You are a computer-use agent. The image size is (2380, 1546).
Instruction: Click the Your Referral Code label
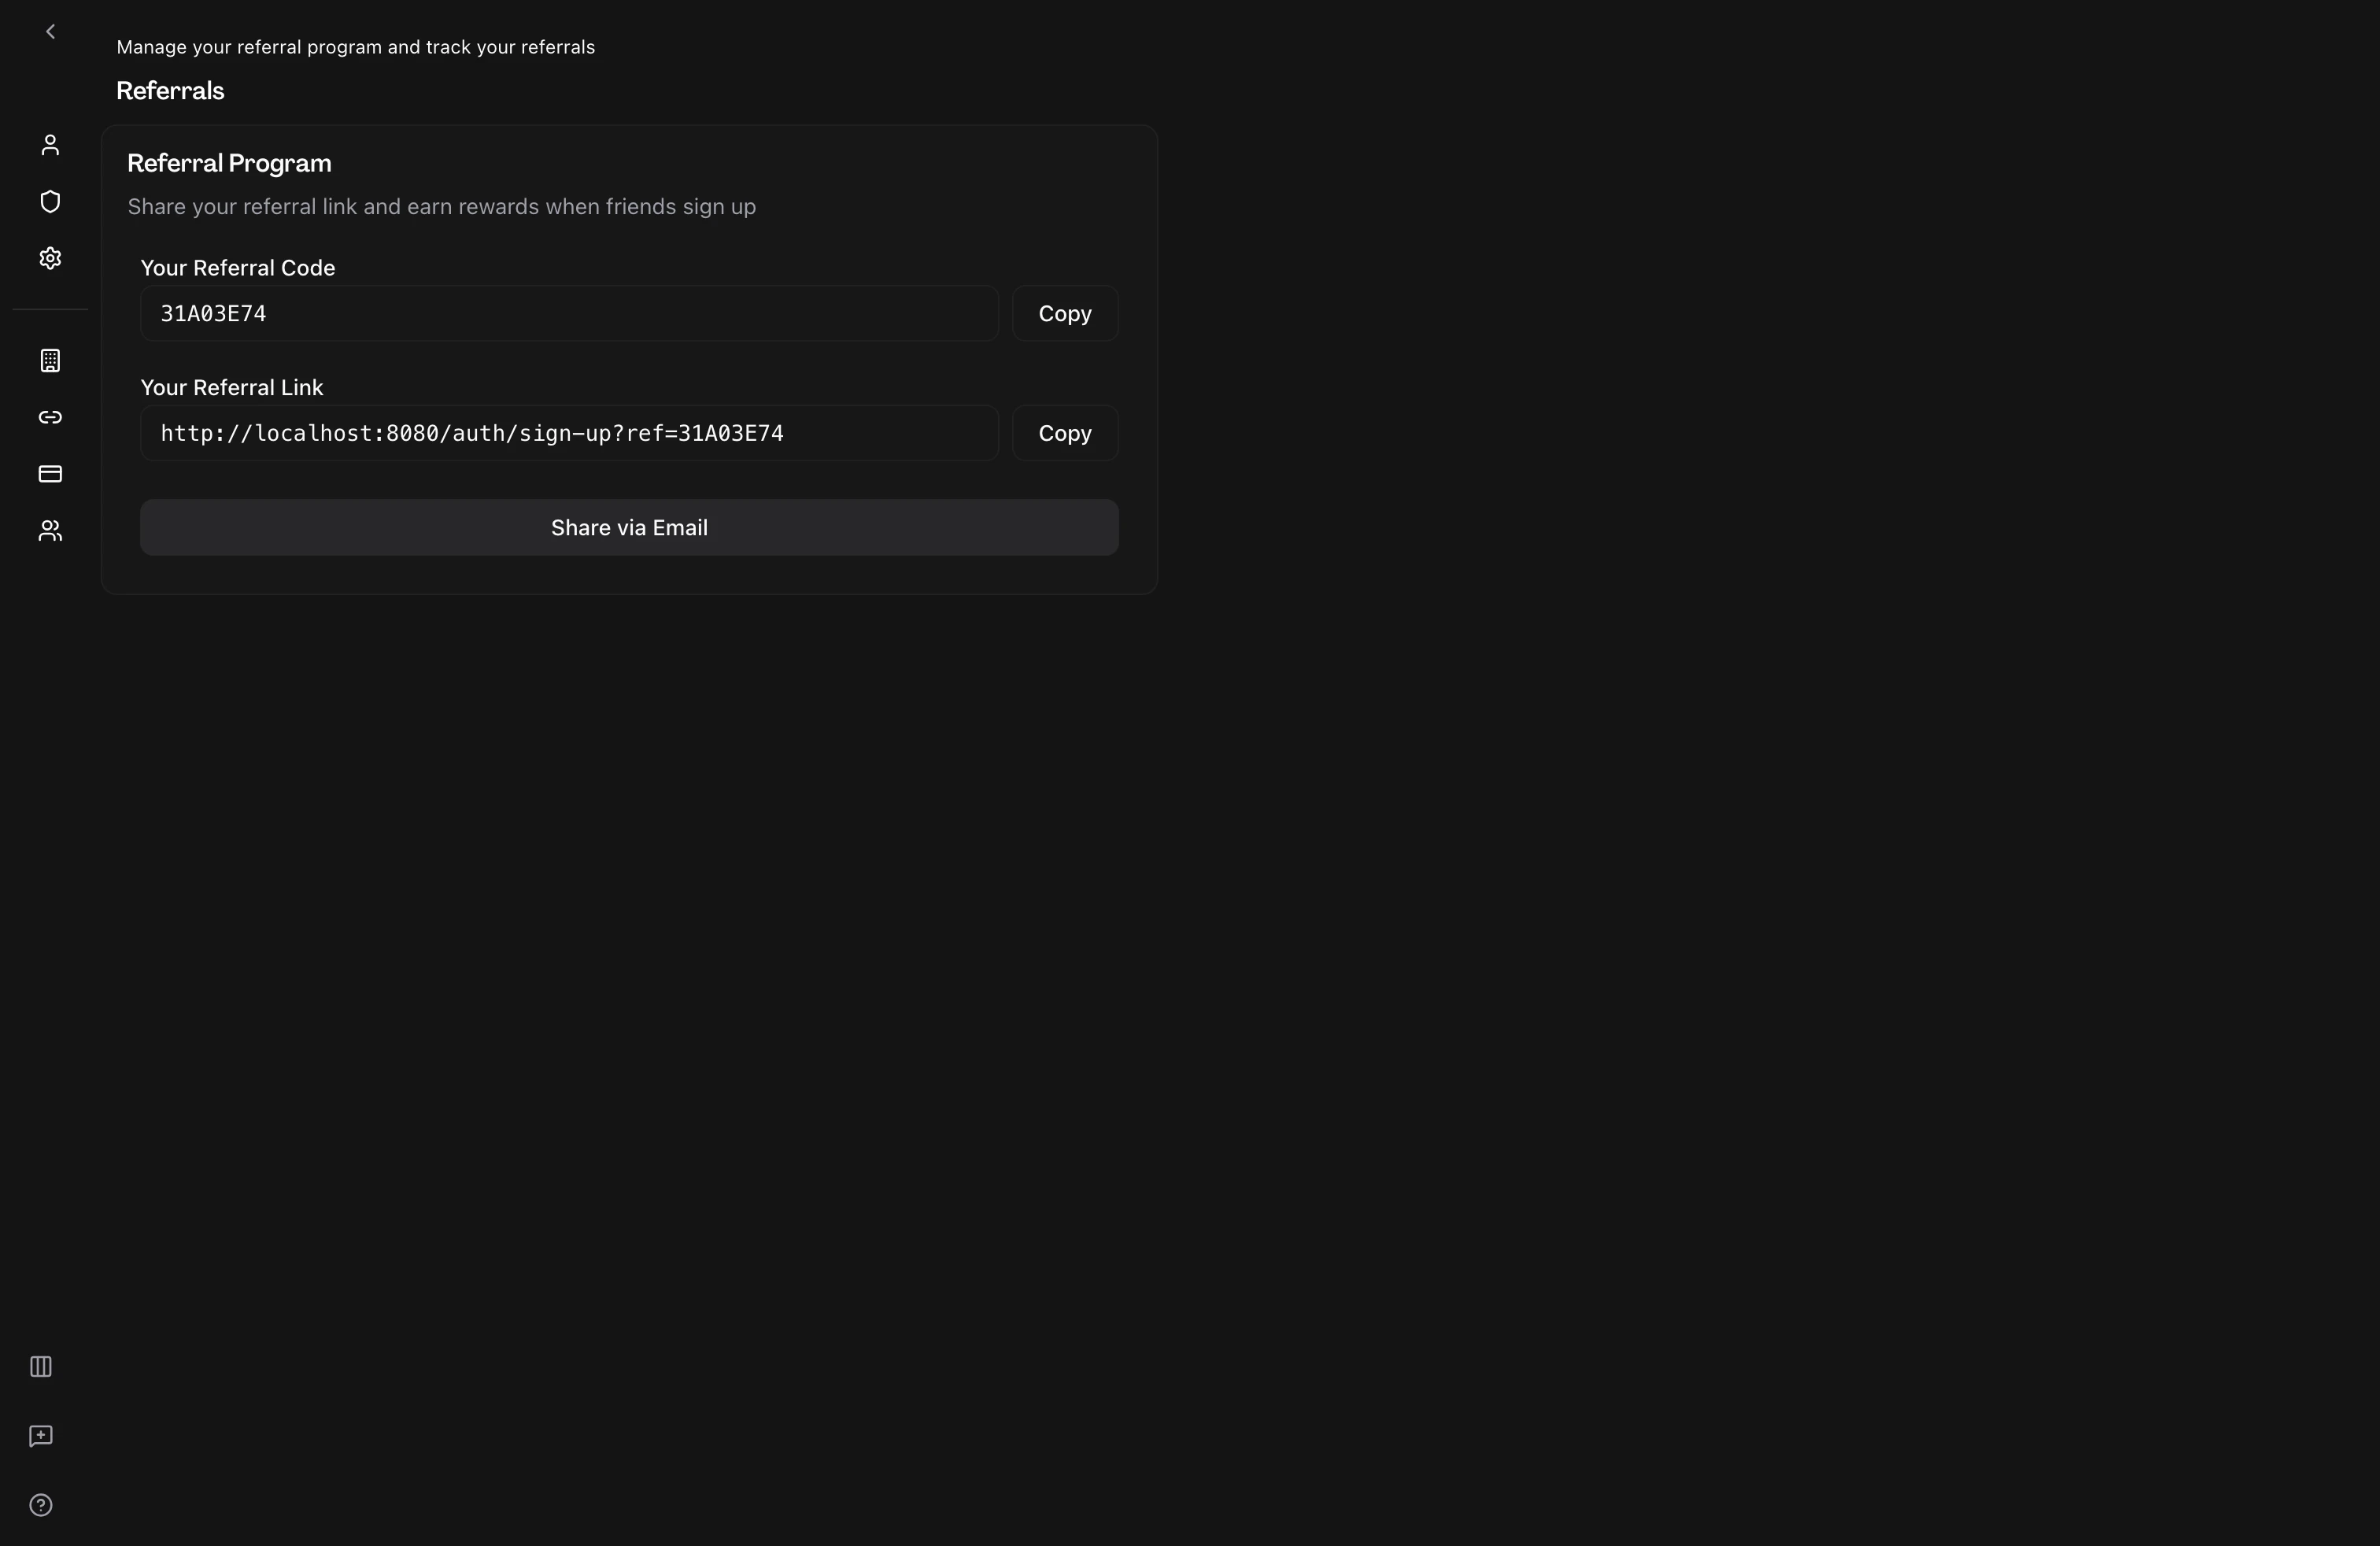click(x=238, y=268)
